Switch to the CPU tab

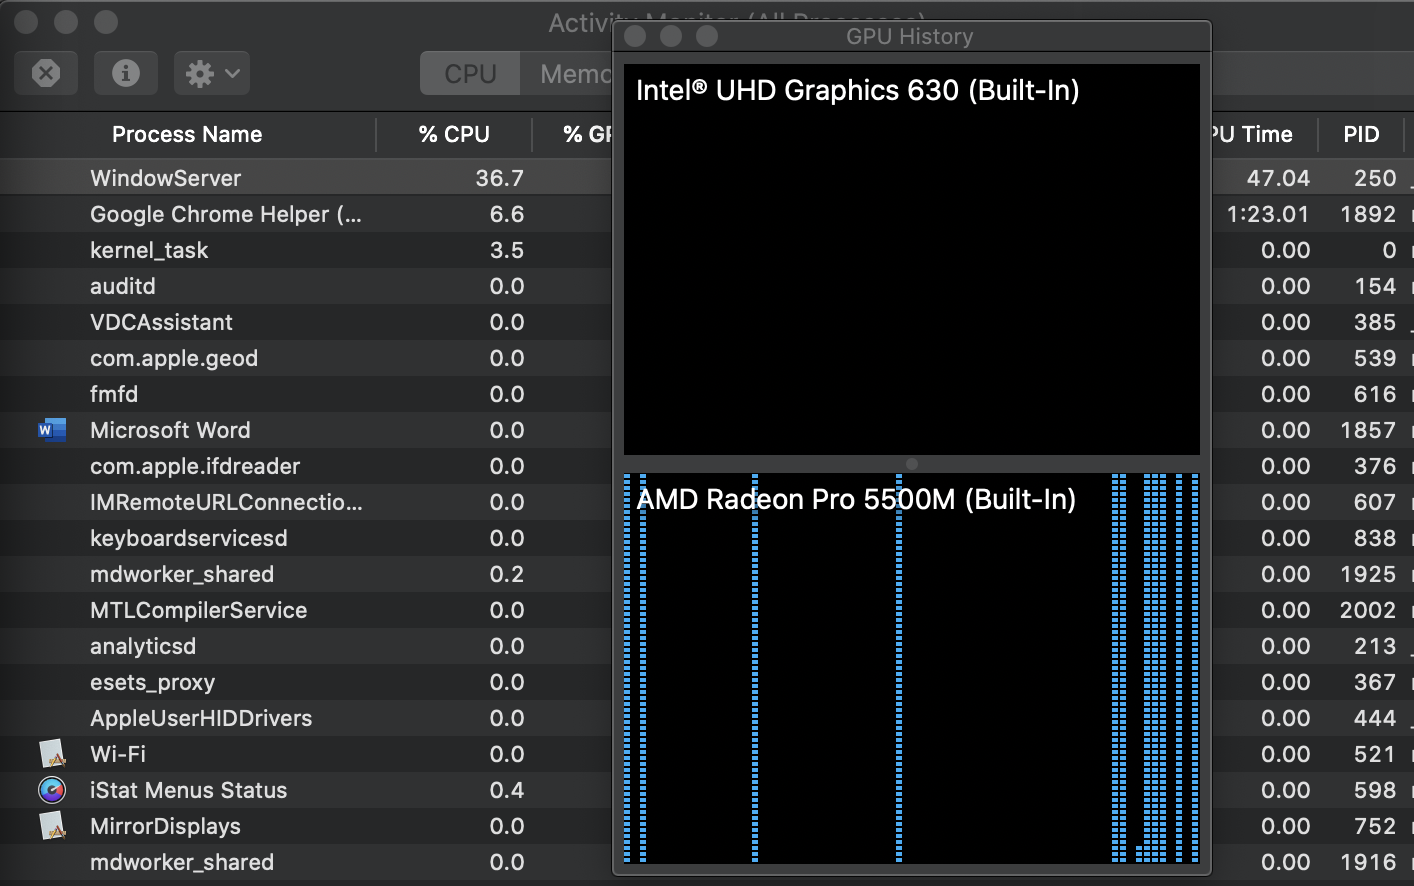coord(470,74)
